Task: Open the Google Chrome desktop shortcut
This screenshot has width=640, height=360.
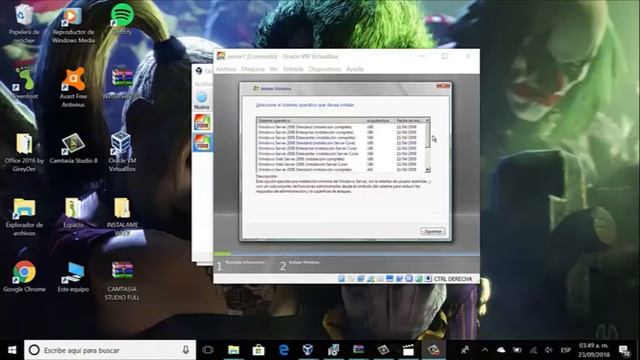Action: click(24, 277)
